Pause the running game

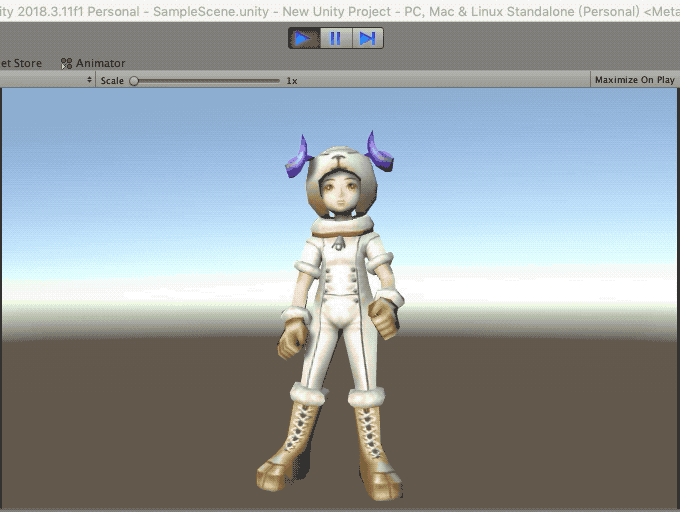[x=336, y=39]
